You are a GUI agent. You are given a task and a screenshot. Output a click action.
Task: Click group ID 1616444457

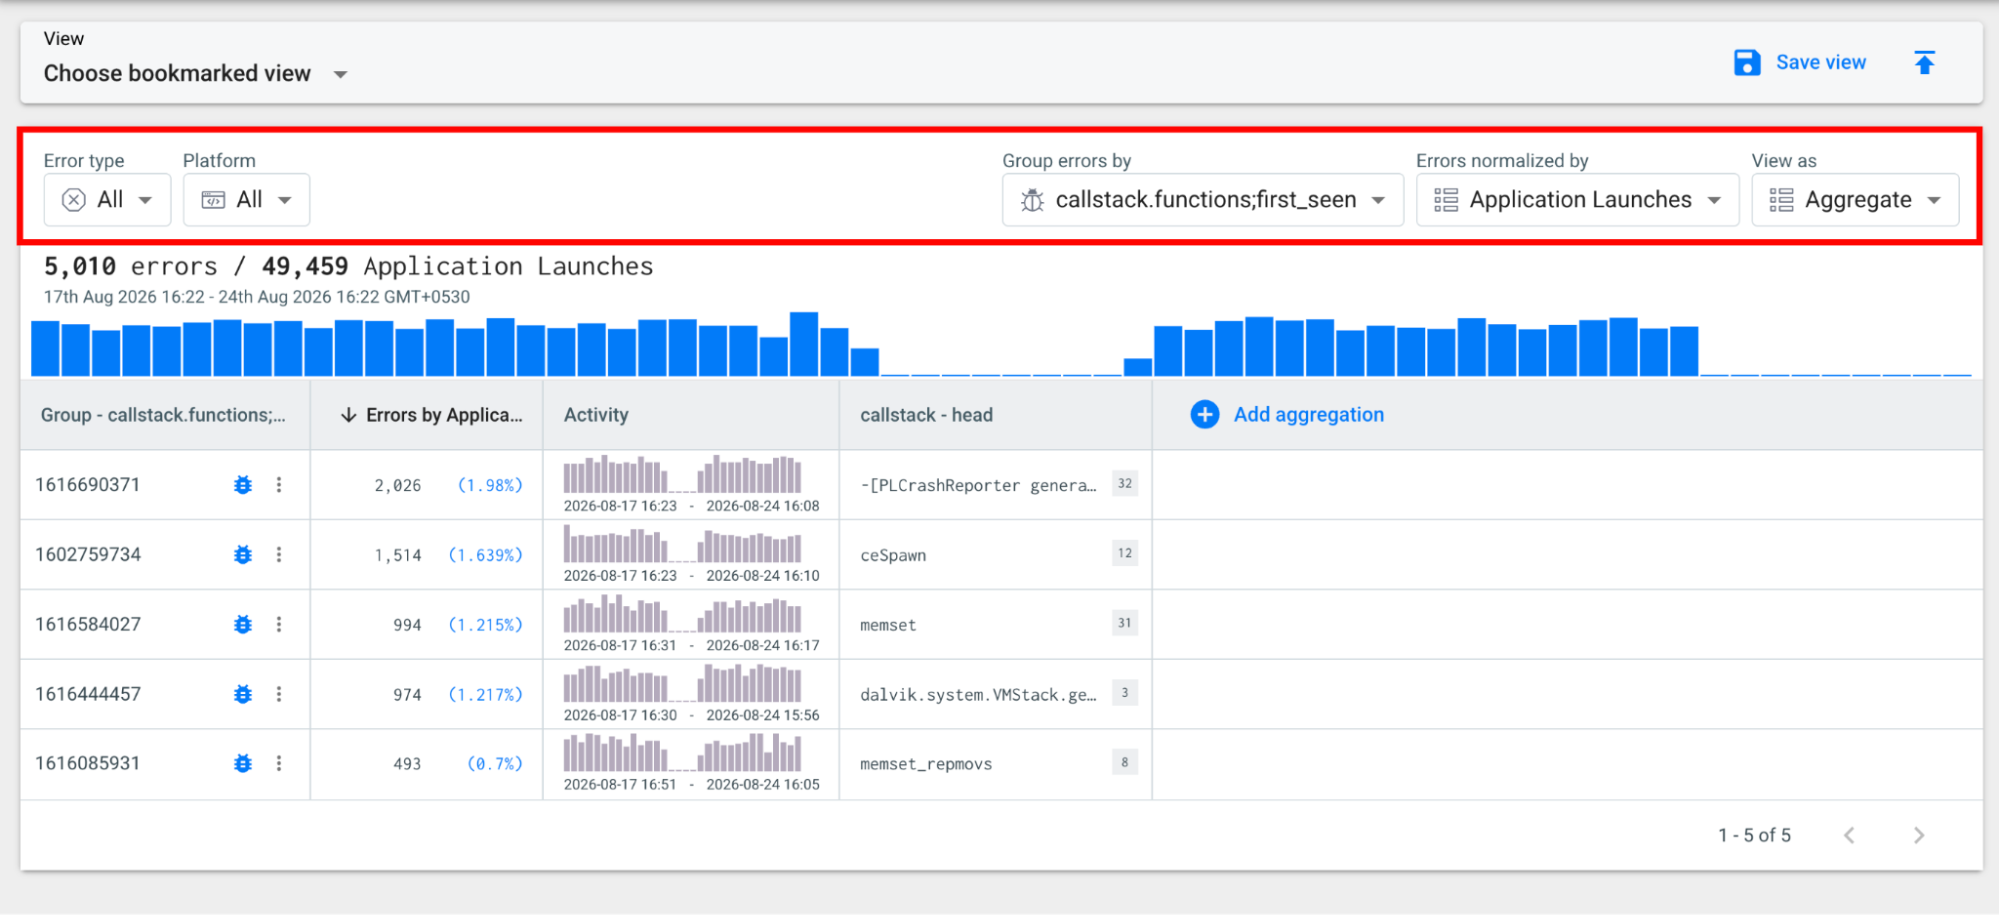[88, 694]
